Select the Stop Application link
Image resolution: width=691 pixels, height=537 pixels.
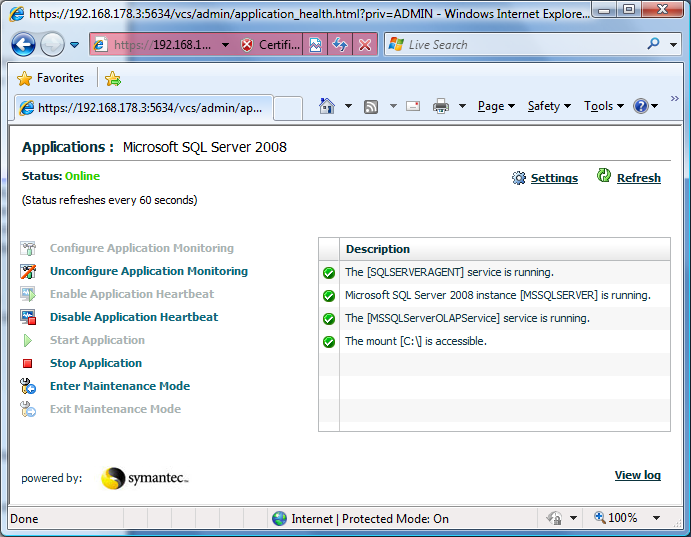pyautogui.click(x=96, y=363)
